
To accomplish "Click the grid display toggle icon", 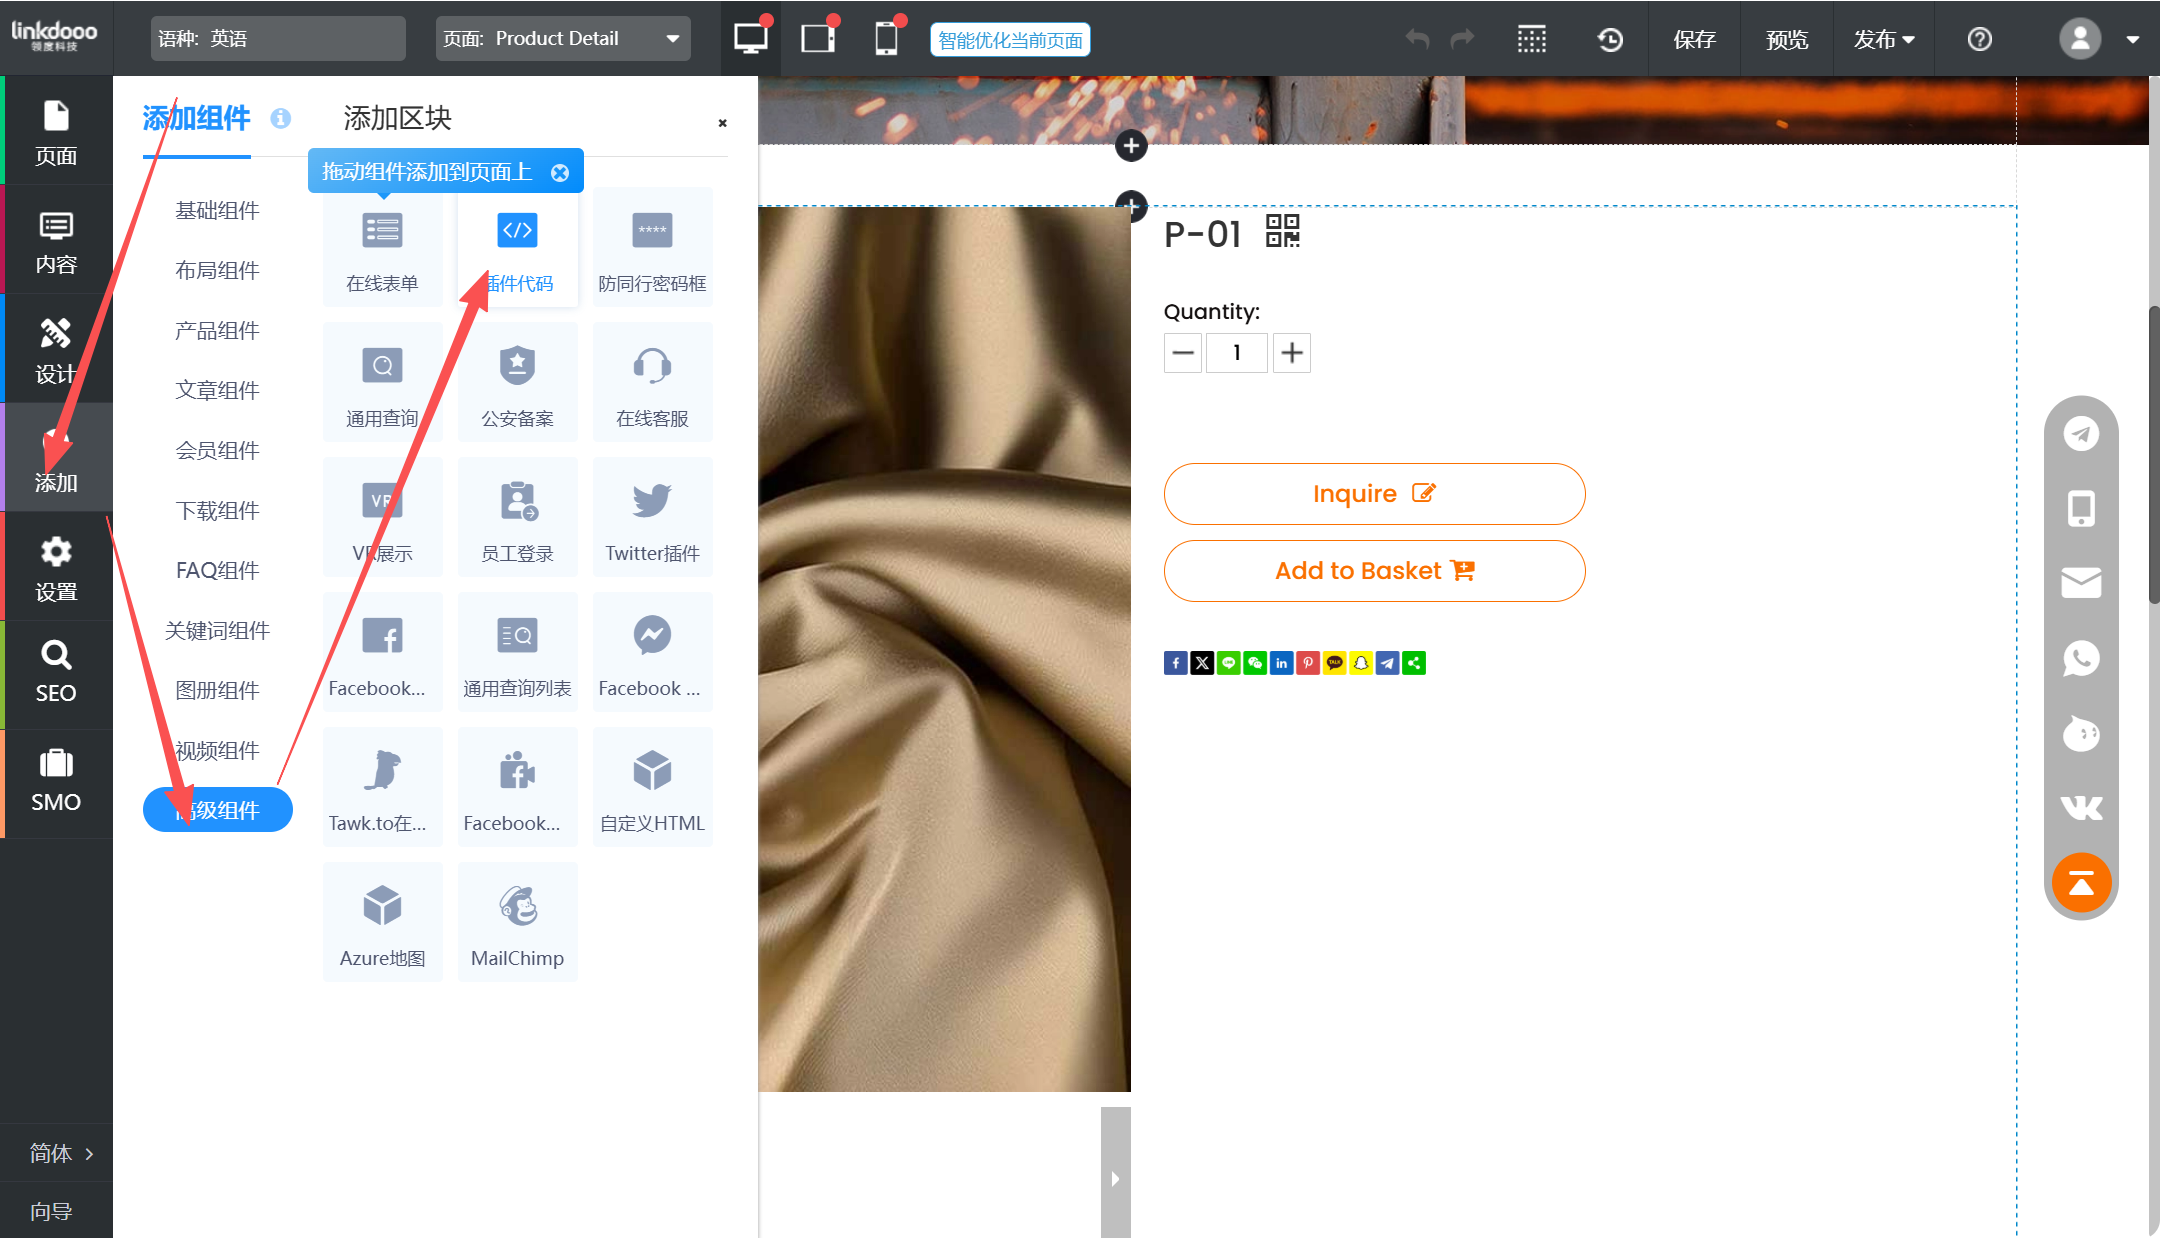I will 1531,39.
